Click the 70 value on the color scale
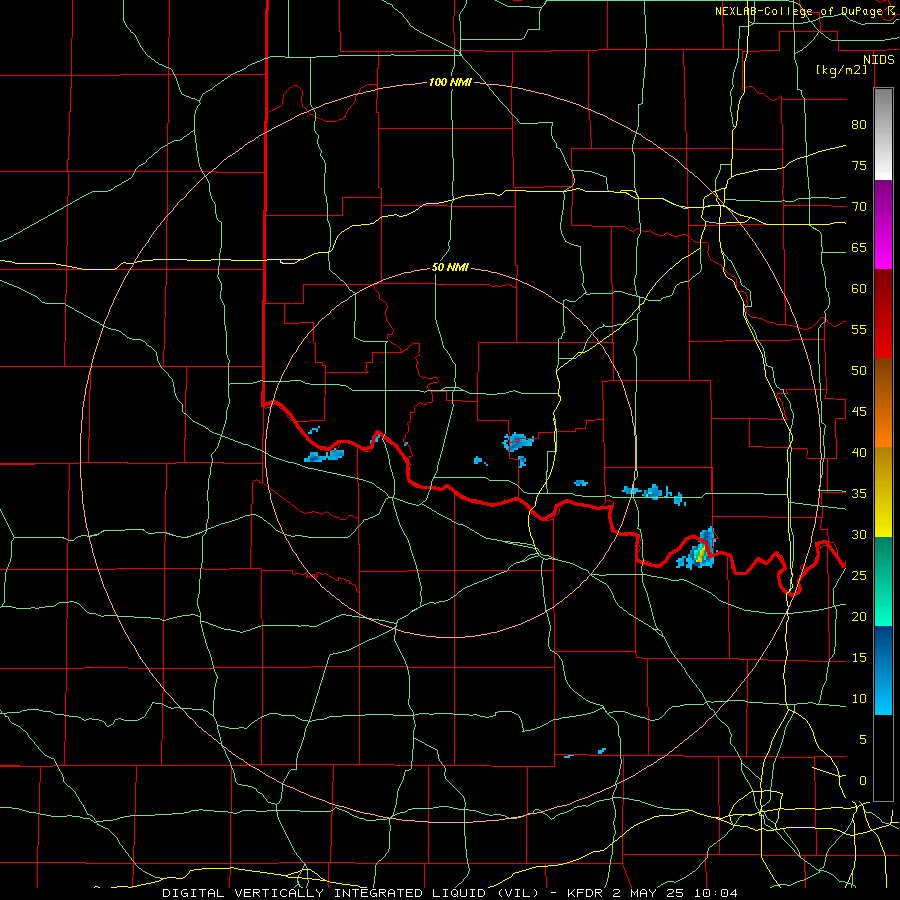 click(x=859, y=207)
